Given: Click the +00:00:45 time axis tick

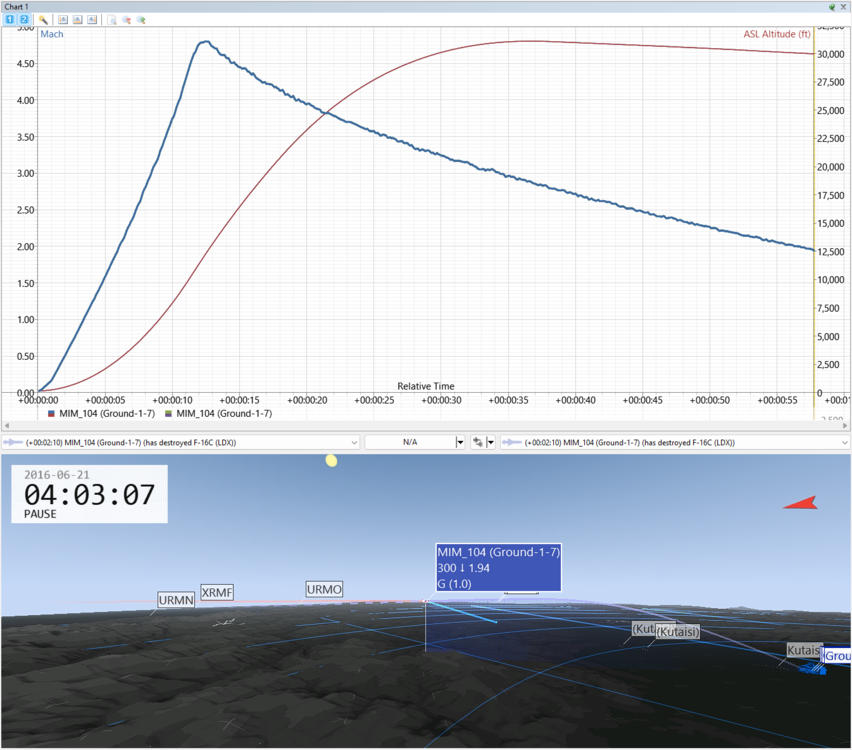Looking at the screenshot, I should point(642,401).
